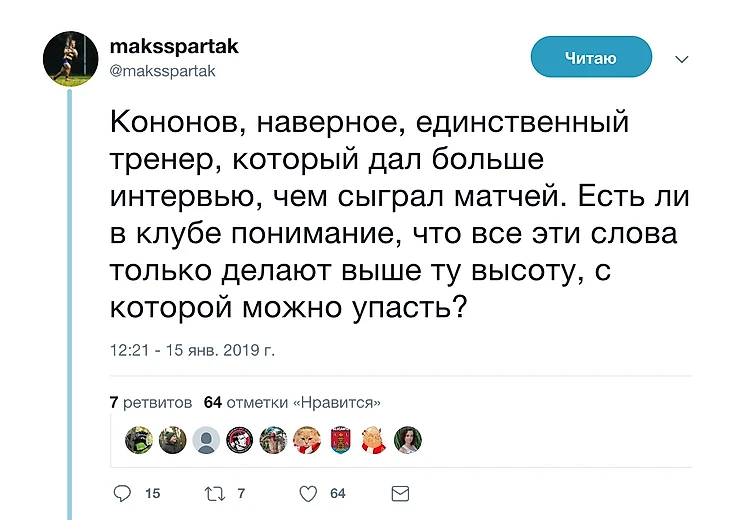This screenshot has width=730, height=520.
Task: Open the tweet timestamp 12:21 - 15 янв. 2019
Action: (x=192, y=350)
